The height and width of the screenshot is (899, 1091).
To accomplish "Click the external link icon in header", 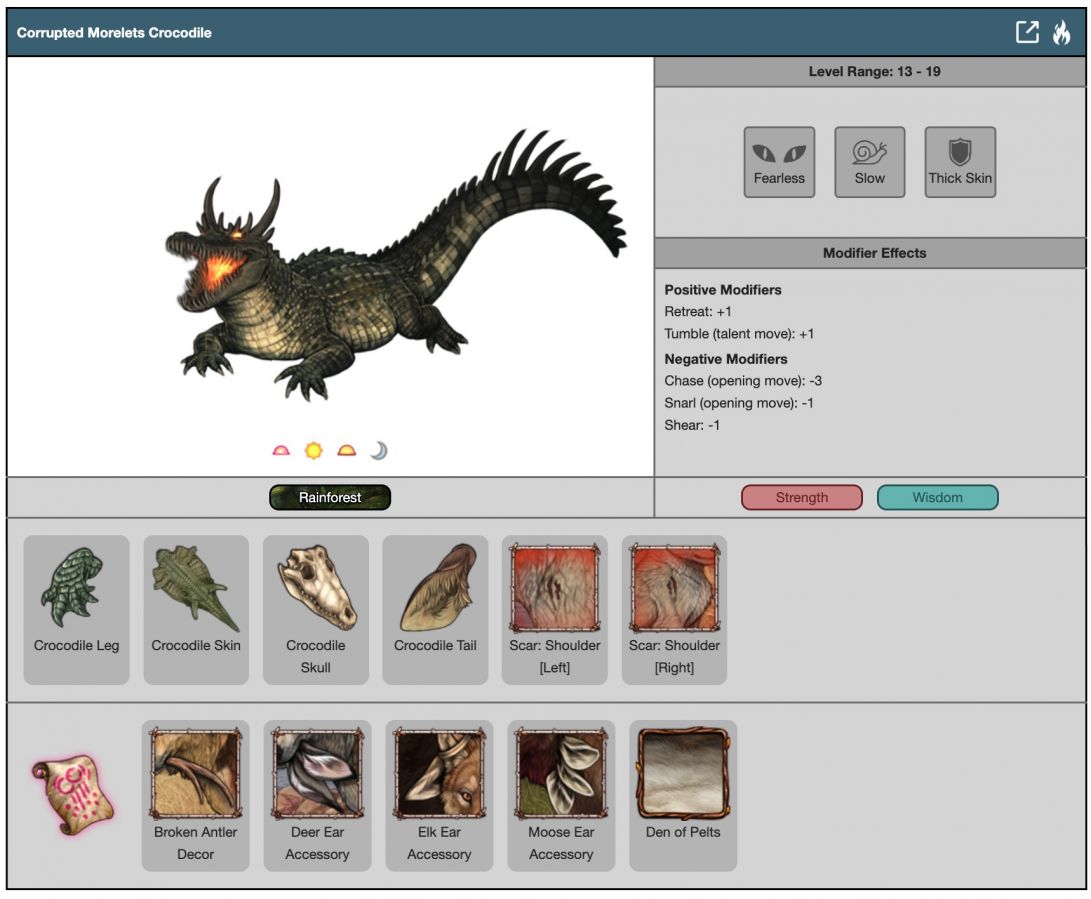I will [1027, 32].
